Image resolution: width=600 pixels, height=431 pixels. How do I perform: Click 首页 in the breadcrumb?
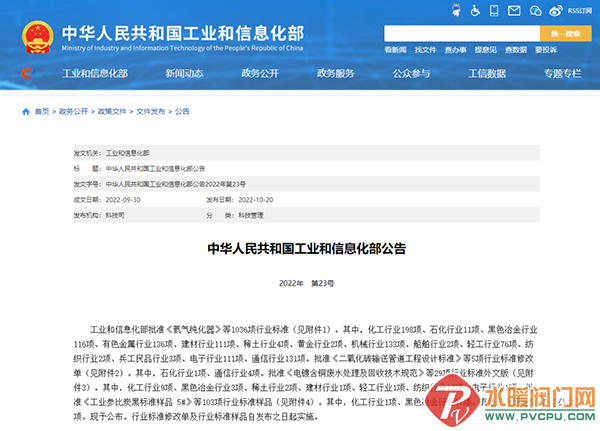coord(42,111)
